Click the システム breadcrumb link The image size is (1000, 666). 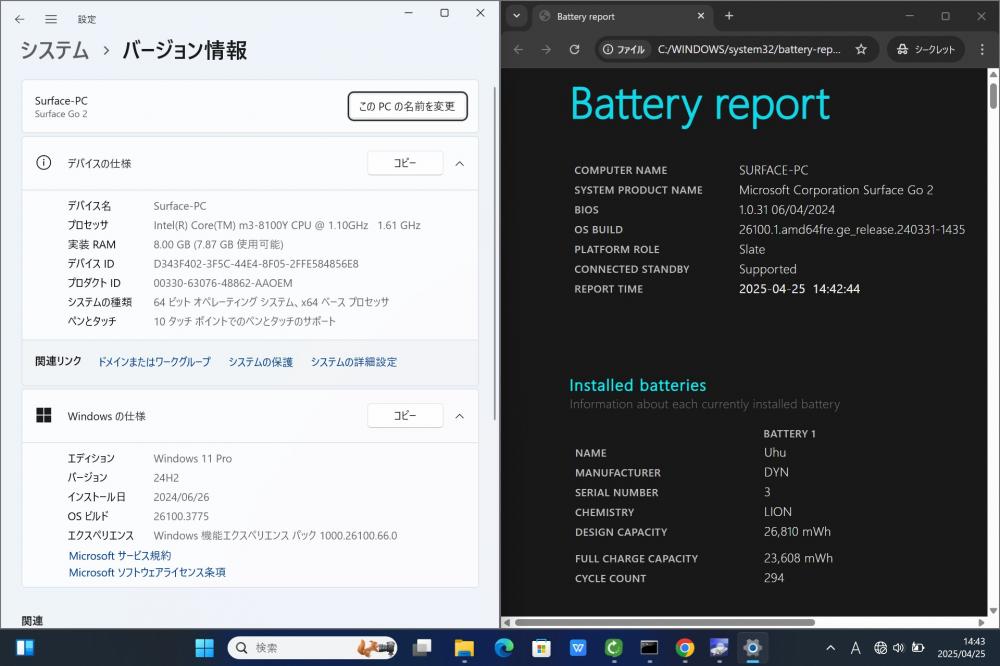tap(55, 50)
